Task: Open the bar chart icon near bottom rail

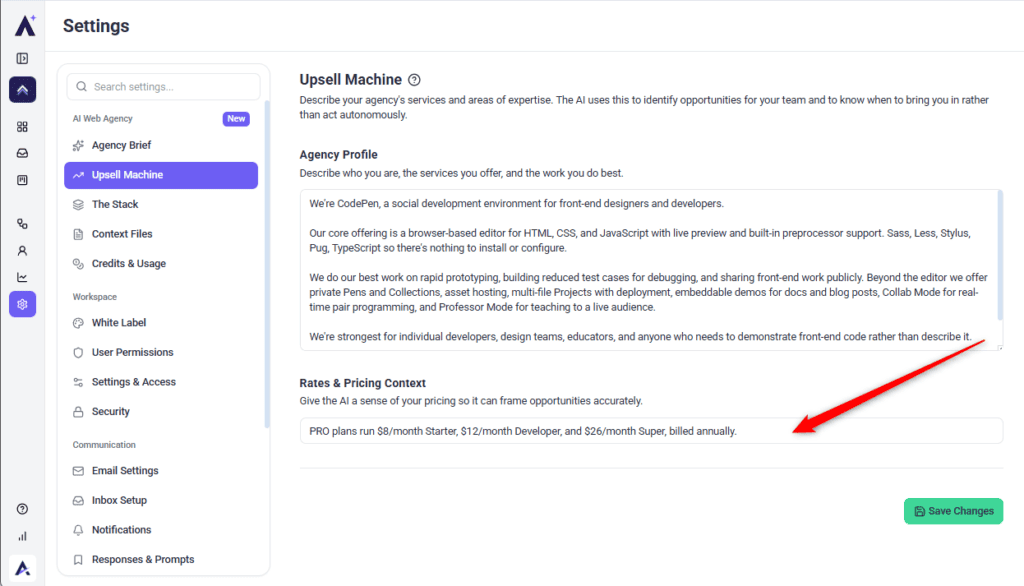Action: 22,536
